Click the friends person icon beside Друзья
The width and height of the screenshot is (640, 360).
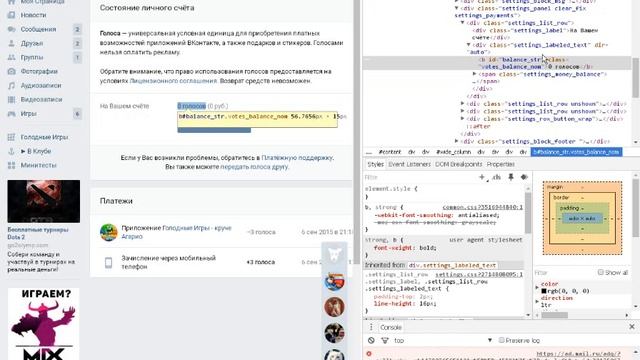click(x=11, y=43)
